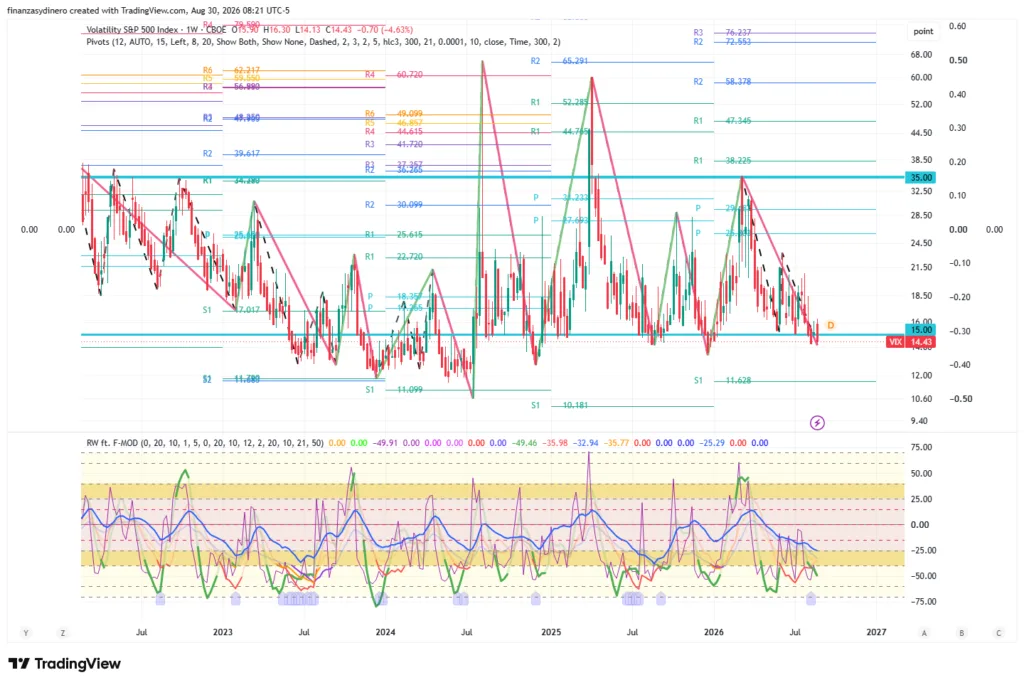Click the R1 47.345 pivot level label
Screen dimensions: 1024x685
pyautogui.click(x=722, y=121)
